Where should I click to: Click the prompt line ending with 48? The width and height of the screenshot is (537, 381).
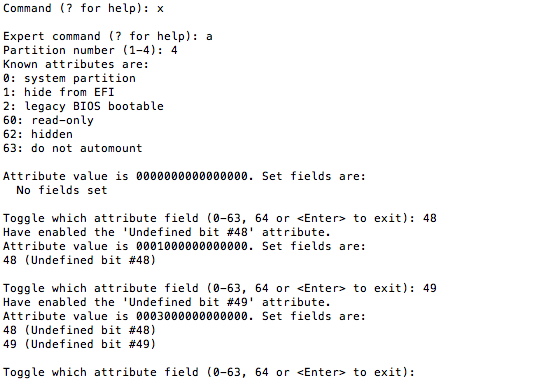pyautogui.click(x=220, y=219)
